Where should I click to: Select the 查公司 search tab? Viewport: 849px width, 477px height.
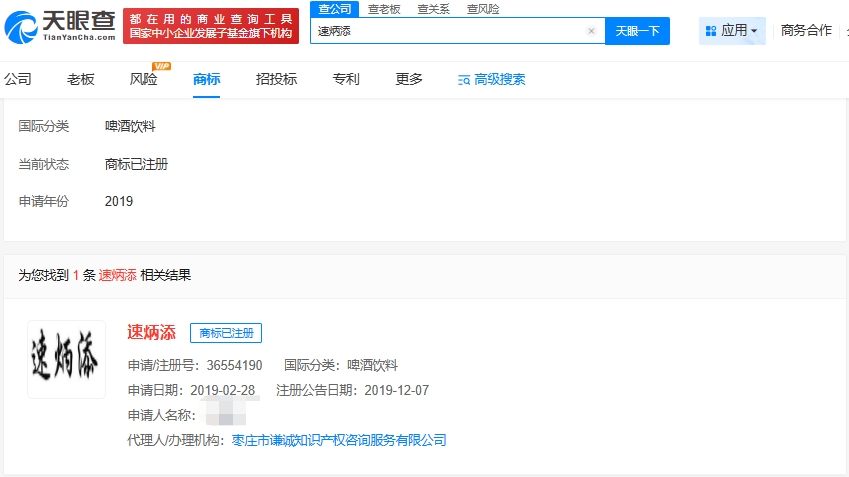pyautogui.click(x=334, y=9)
